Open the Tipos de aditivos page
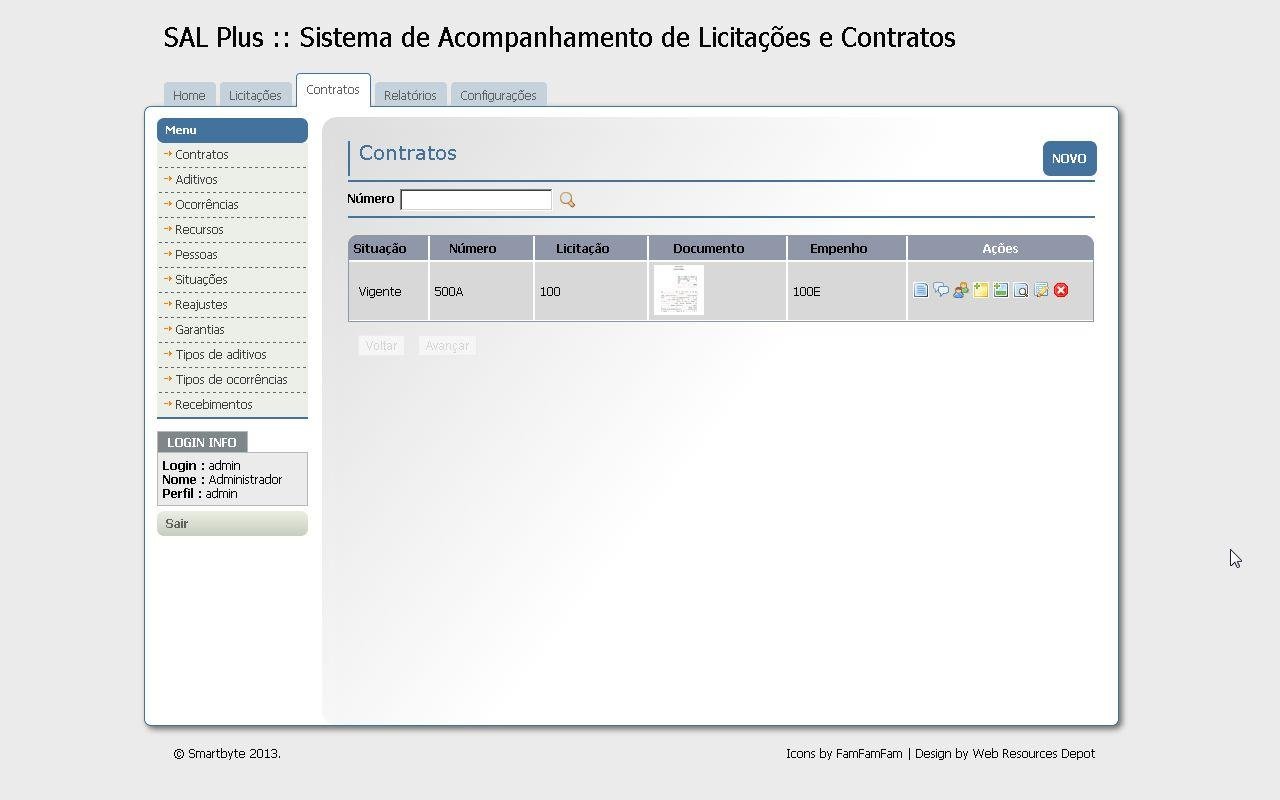Screen dimensions: 1280x800 click(220, 354)
